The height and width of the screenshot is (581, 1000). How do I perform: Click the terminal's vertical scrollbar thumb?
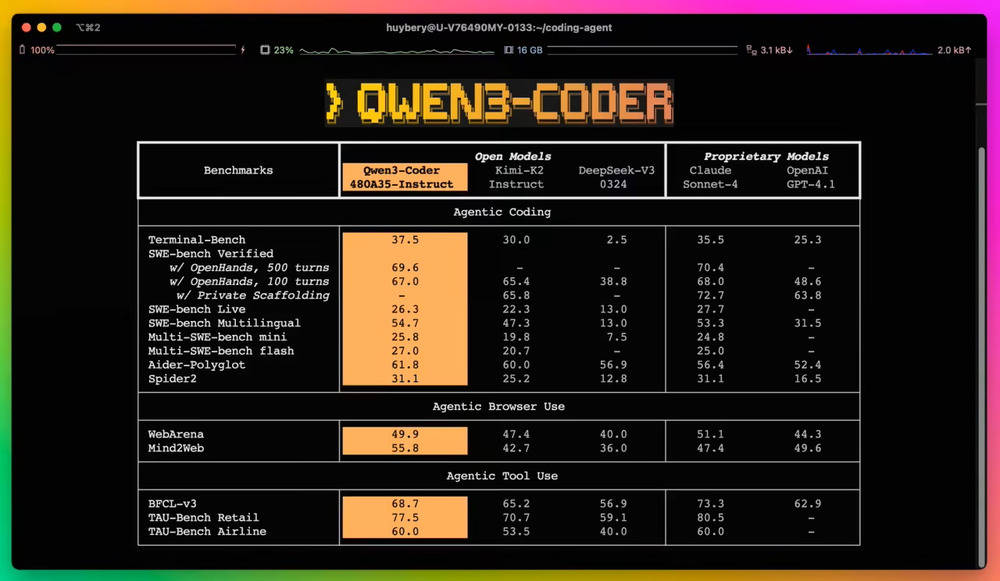point(982,357)
